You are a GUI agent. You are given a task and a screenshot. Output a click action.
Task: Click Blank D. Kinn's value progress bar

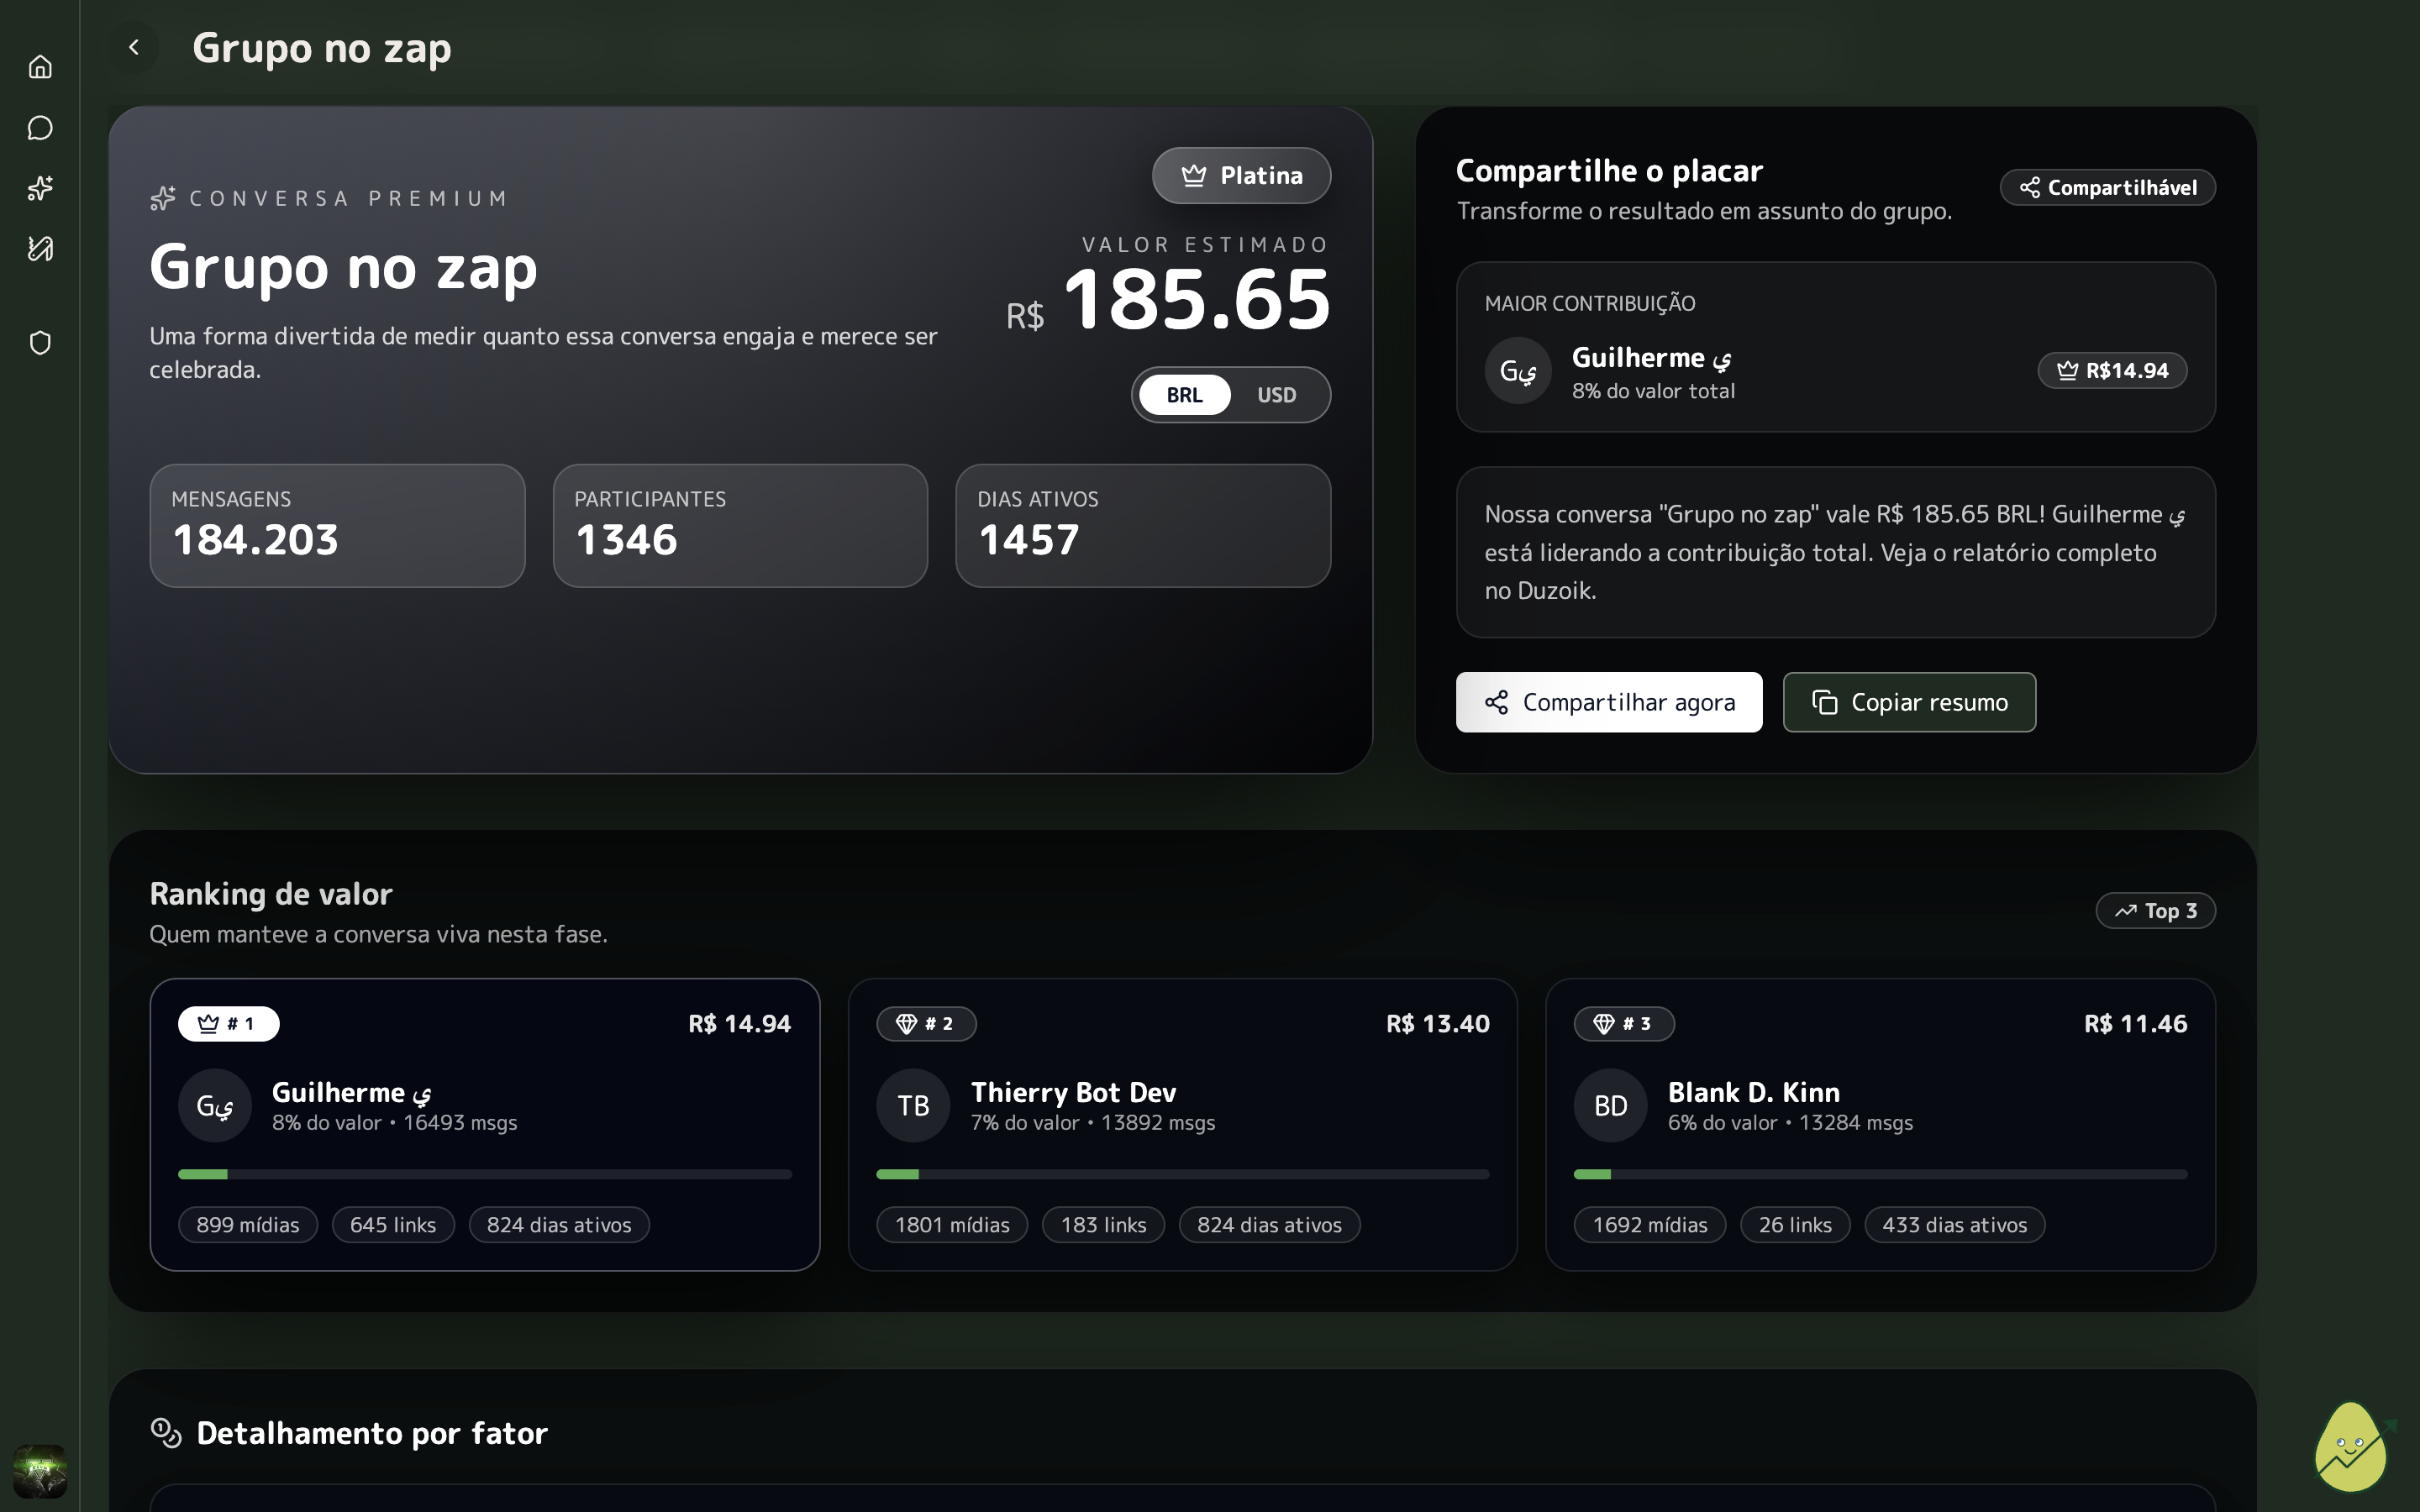point(1880,1174)
